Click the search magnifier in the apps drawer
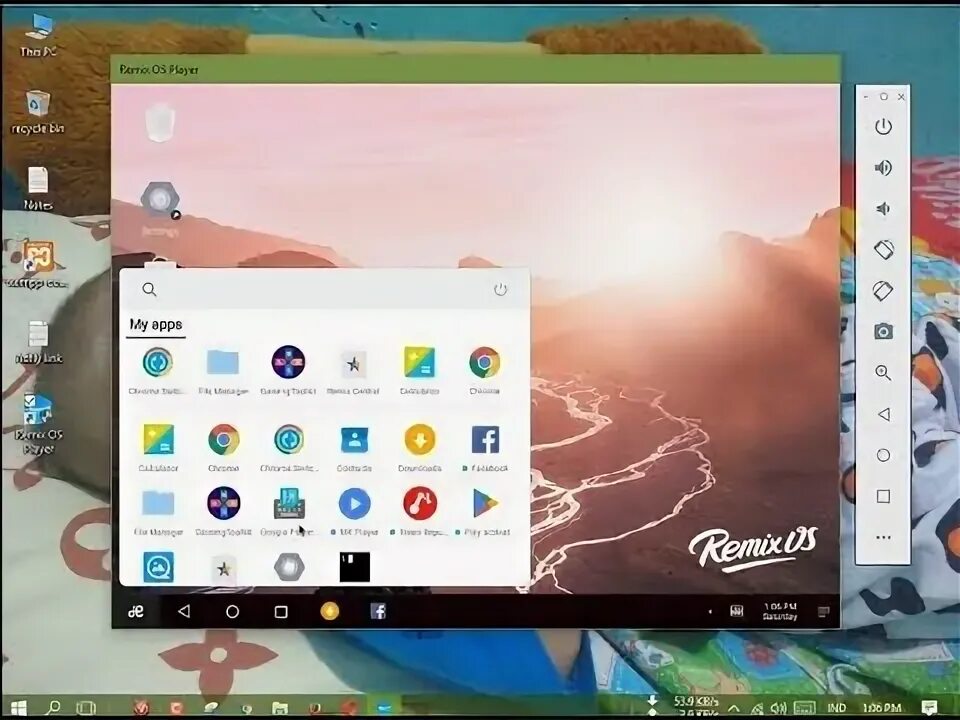This screenshot has width=960, height=720. (149, 290)
